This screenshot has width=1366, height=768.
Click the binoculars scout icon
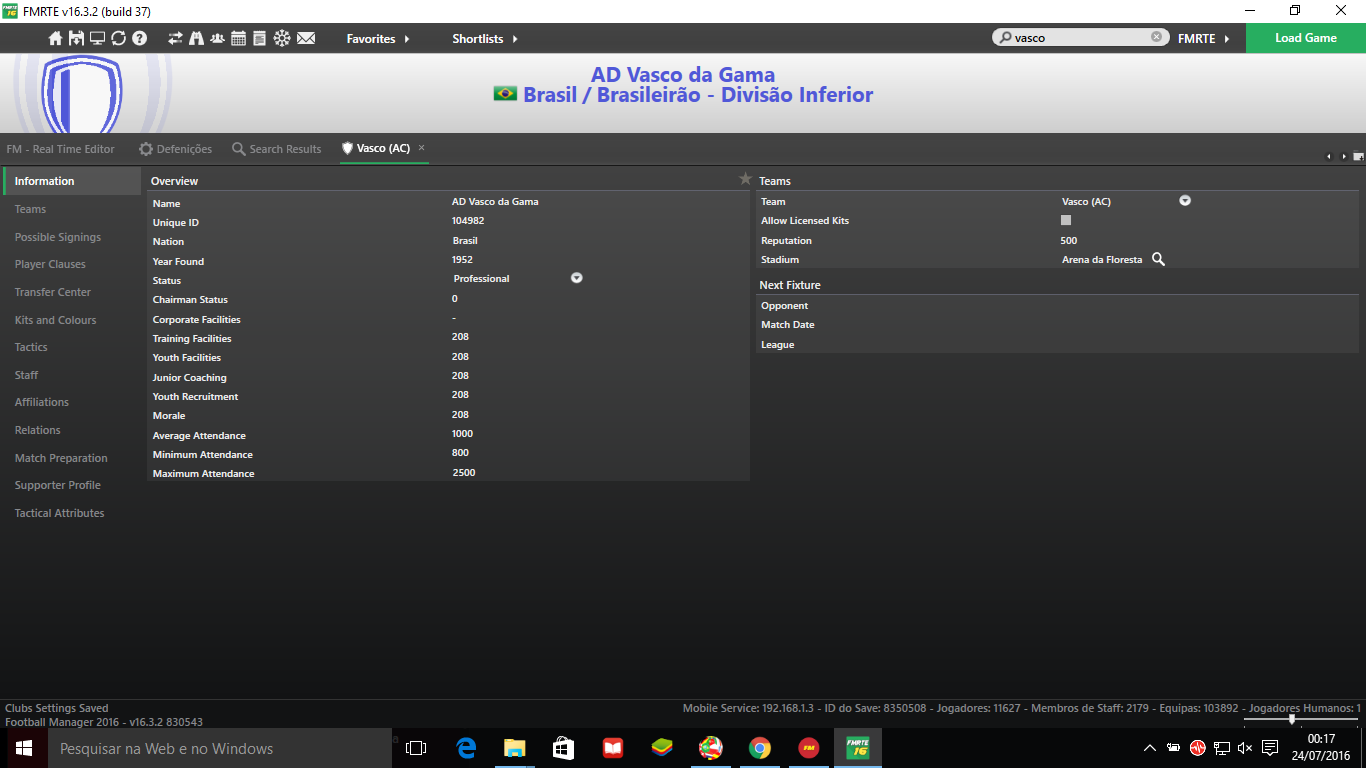[196, 38]
